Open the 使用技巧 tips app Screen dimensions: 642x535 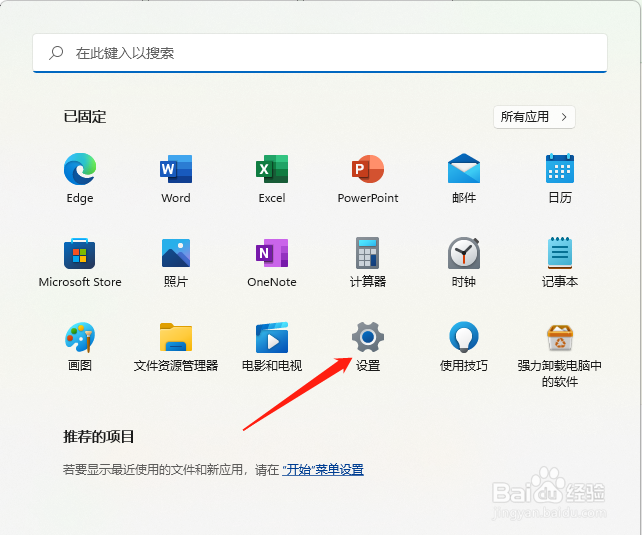(x=464, y=337)
